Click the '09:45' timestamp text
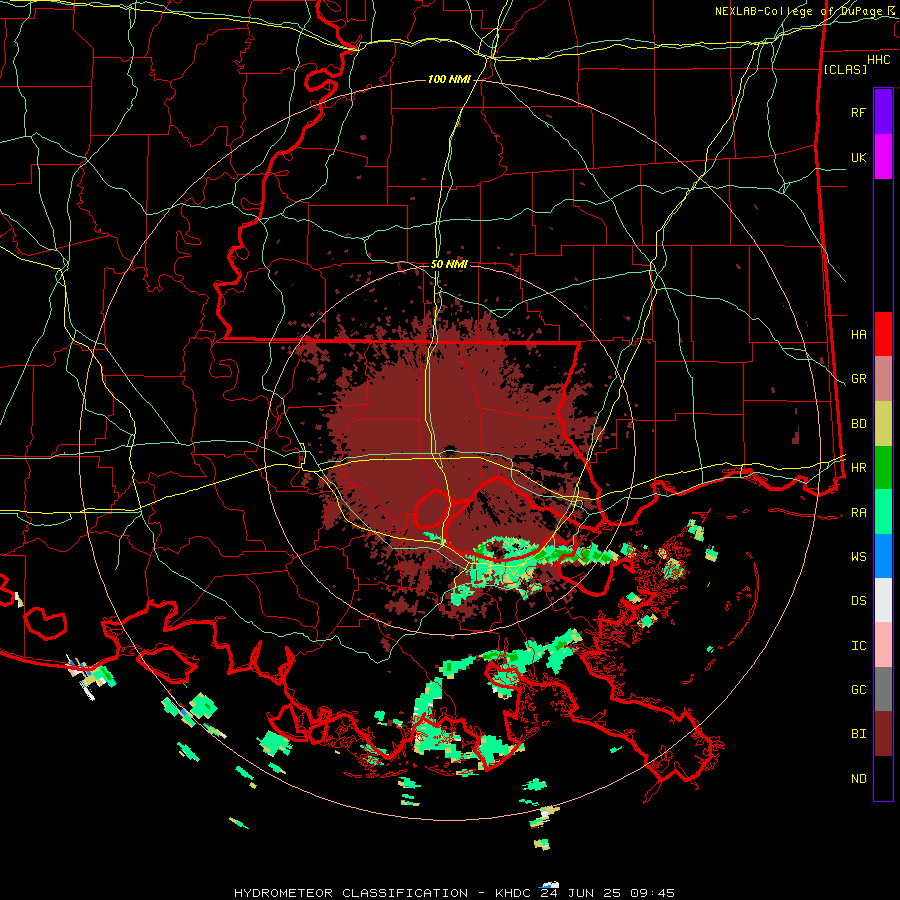This screenshot has height=900, width=900. (x=651, y=893)
